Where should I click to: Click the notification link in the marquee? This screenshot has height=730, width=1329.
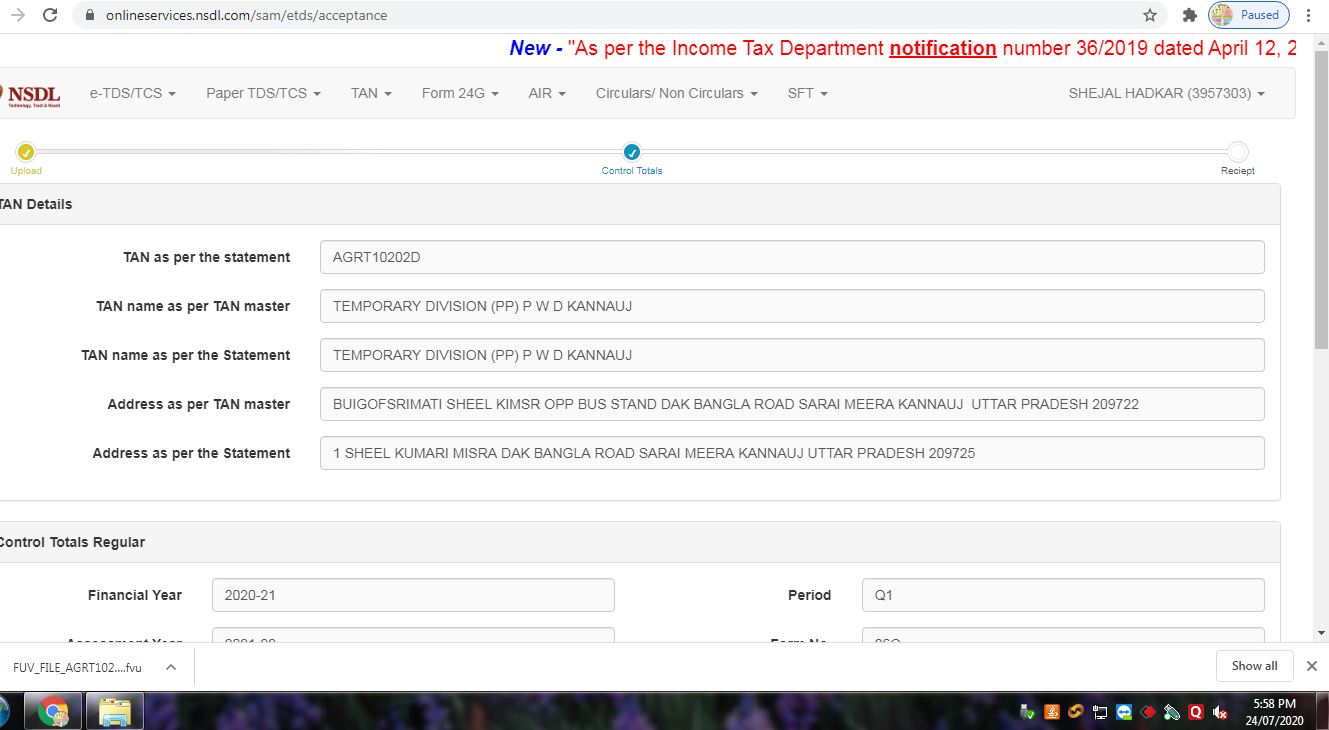point(943,48)
